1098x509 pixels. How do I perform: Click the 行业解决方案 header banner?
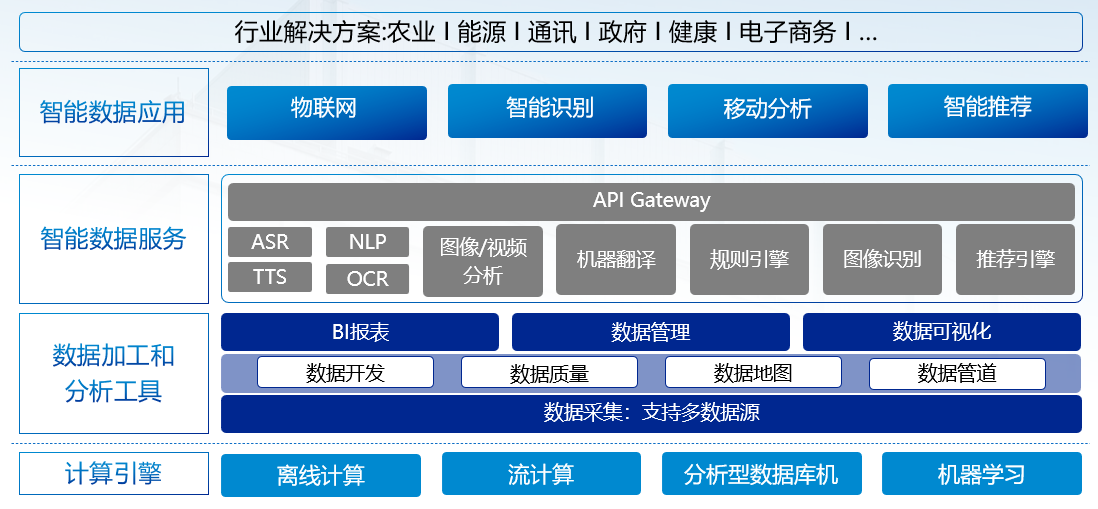[550, 32]
